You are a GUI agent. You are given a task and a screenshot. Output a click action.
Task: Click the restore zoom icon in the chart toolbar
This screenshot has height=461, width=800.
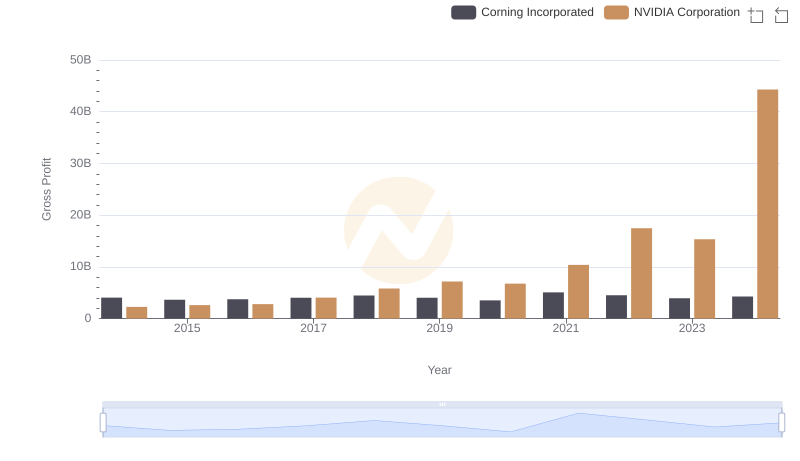pyautogui.click(x=781, y=15)
